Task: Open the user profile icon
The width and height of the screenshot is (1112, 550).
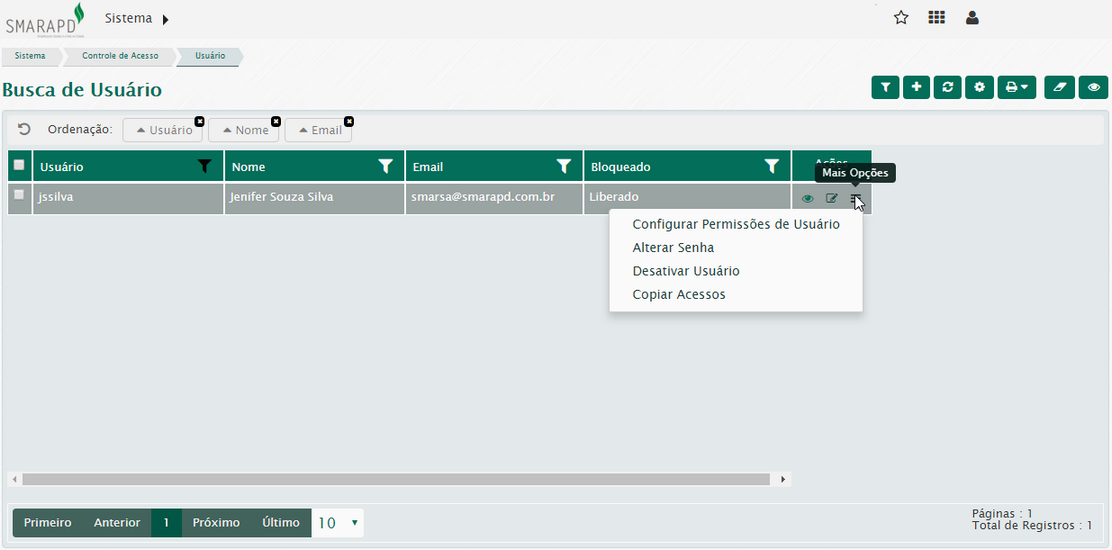Action: (x=972, y=18)
